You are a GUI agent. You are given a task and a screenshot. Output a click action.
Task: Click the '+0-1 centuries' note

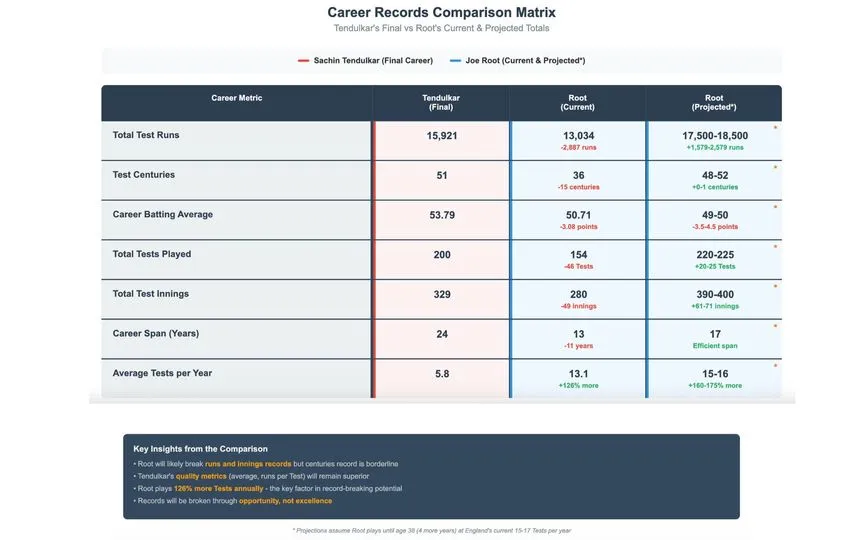715,187
